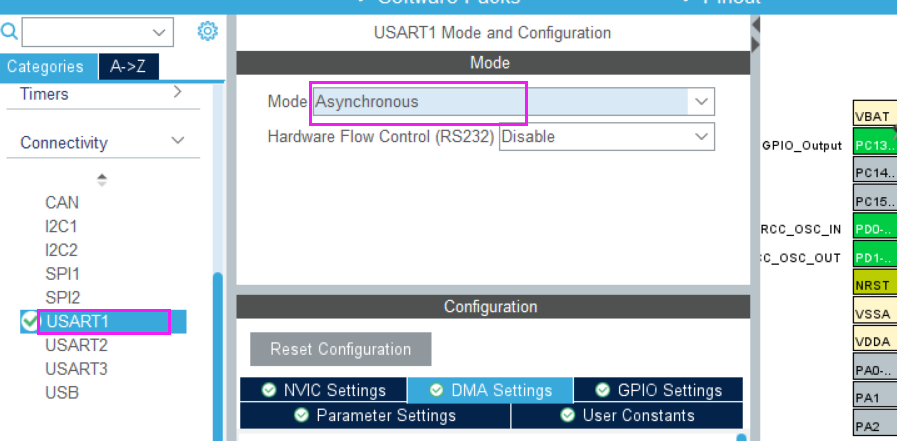The image size is (897, 441).
Task: Select SPI2 peripheral
Action: pyautogui.click(x=62, y=297)
